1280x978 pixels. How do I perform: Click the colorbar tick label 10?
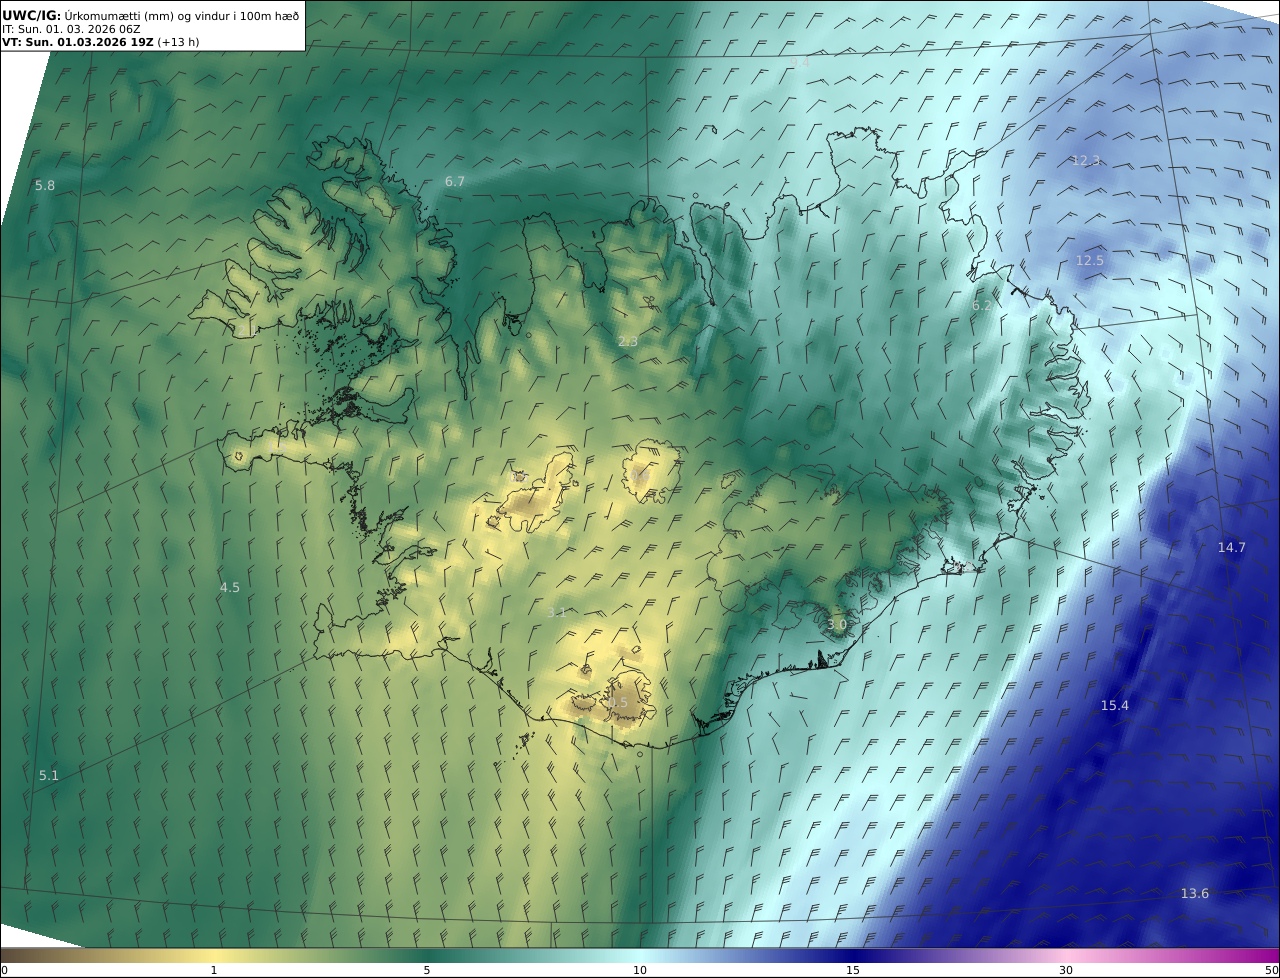coord(640,970)
